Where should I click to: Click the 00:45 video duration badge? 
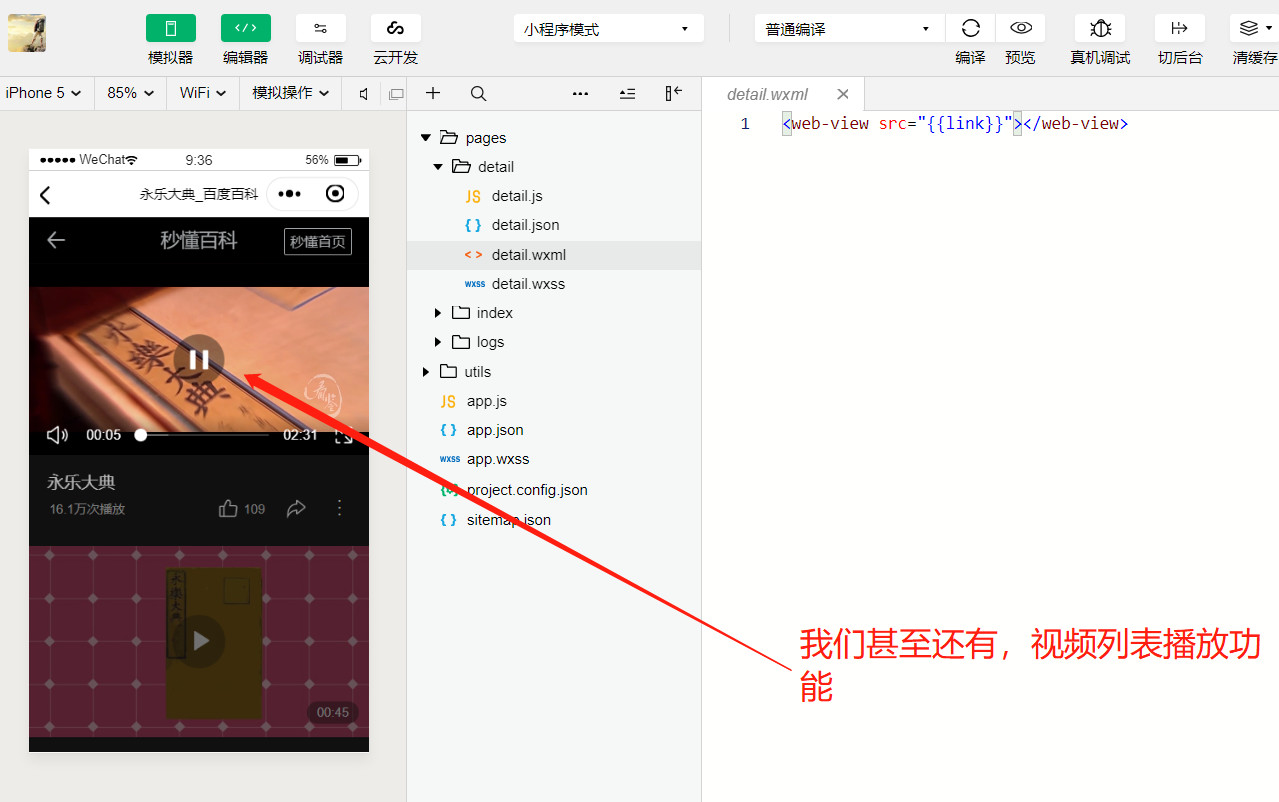(x=333, y=713)
